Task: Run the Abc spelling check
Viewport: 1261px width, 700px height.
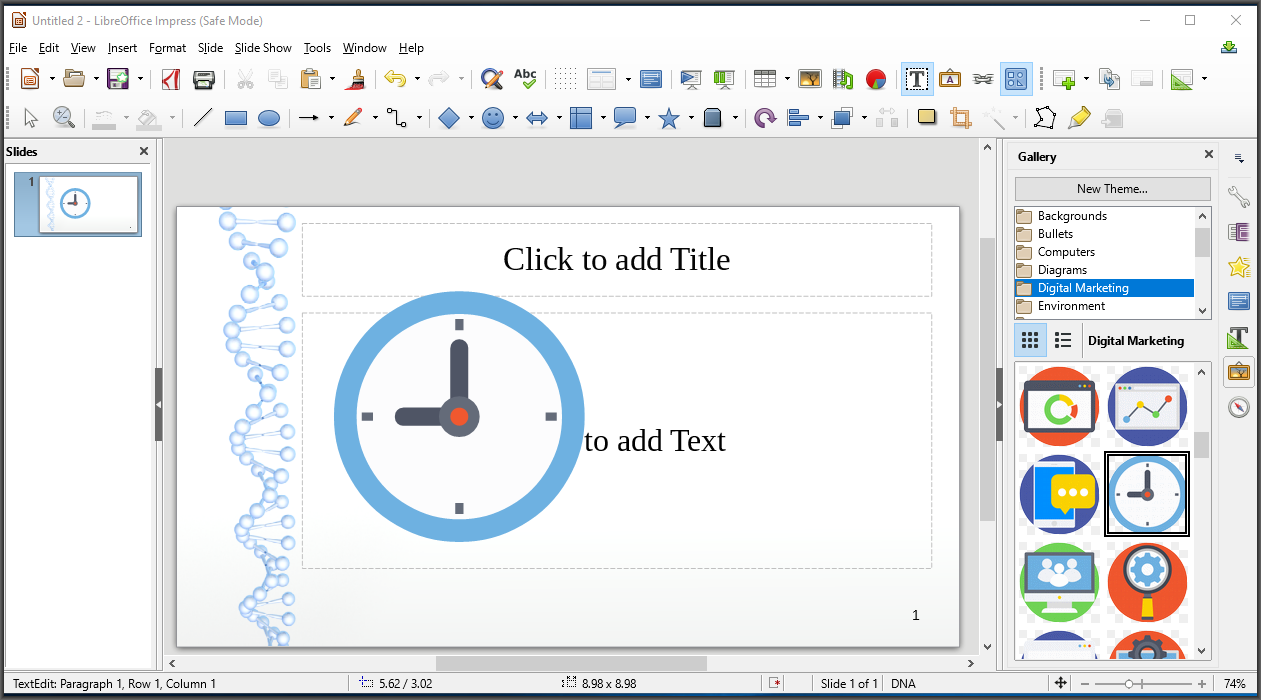Action: 525,79
